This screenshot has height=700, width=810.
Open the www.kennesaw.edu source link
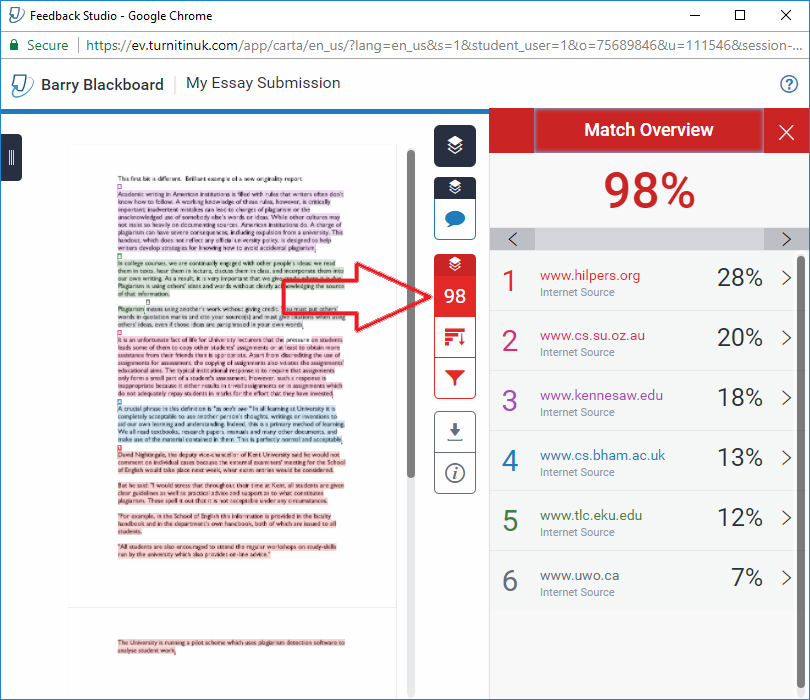[600, 394]
